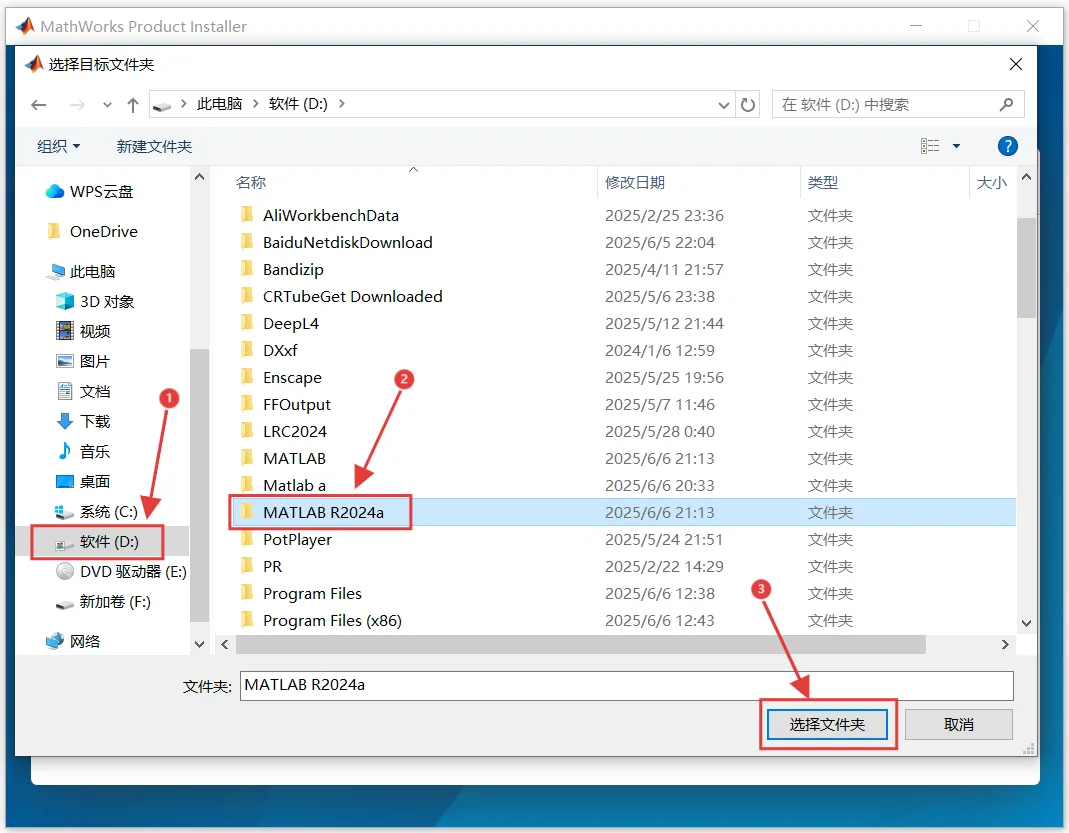Click the search box for 软件 (D:)
Viewport: 1069px width, 833px height.
point(897,104)
